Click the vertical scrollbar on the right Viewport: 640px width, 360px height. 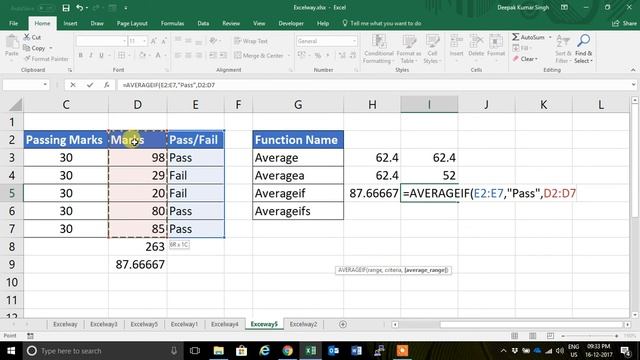click(x=635, y=207)
